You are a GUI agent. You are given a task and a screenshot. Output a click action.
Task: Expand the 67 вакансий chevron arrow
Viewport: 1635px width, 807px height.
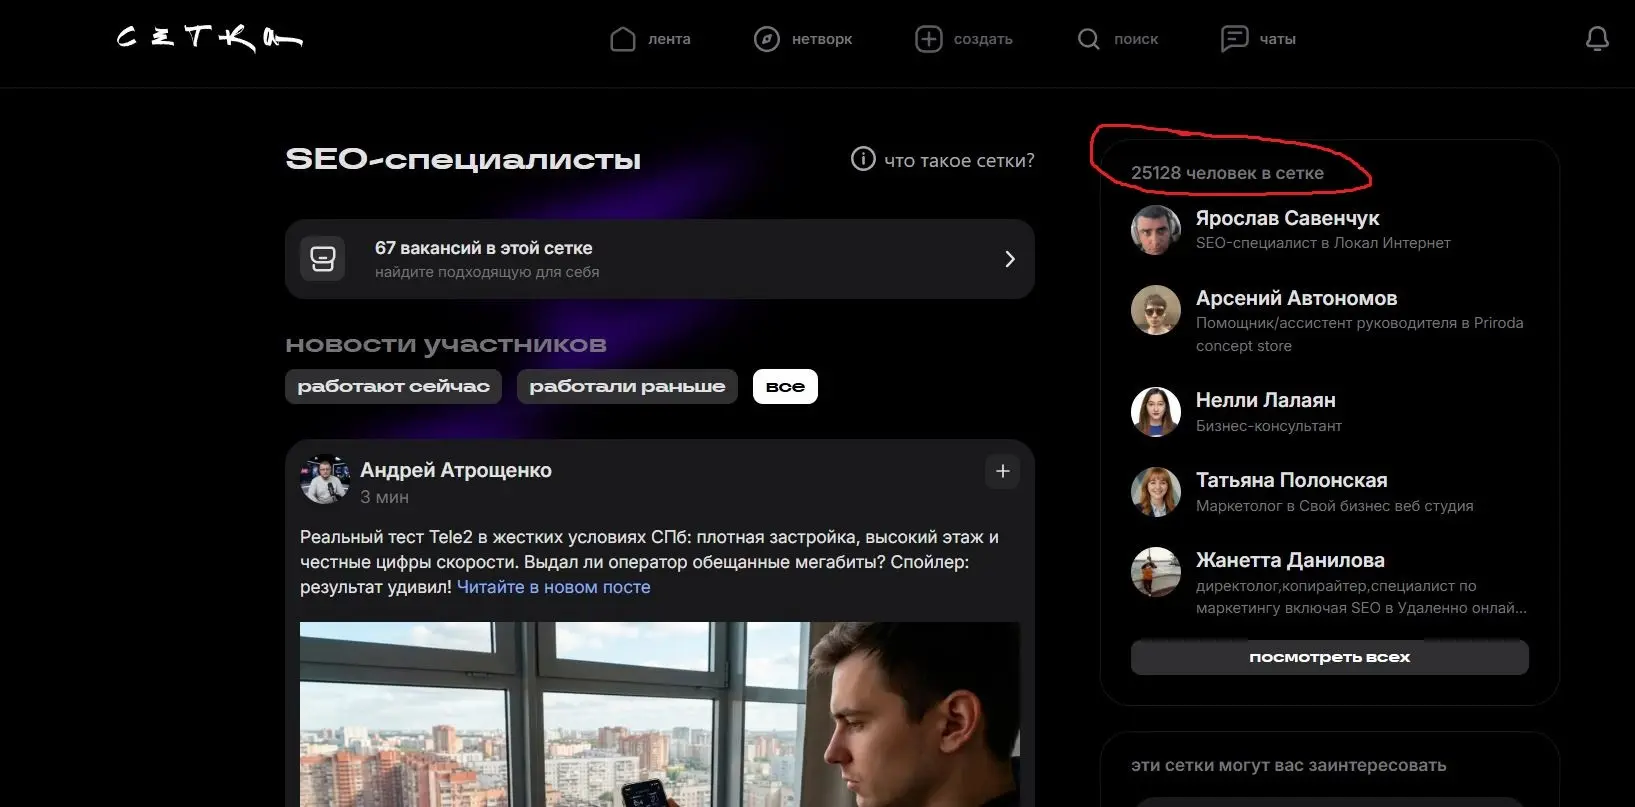click(x=1010, y=259)
